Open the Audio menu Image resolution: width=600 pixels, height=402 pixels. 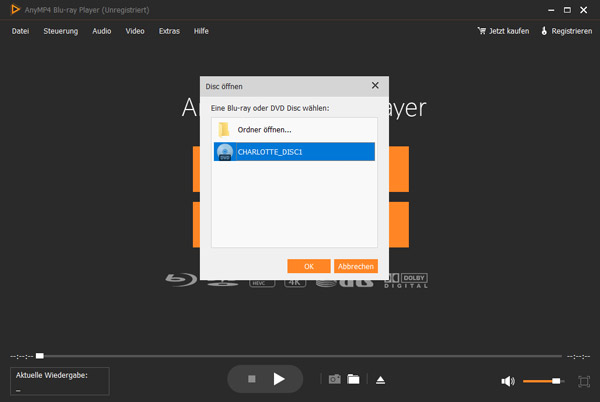(101, 31)
